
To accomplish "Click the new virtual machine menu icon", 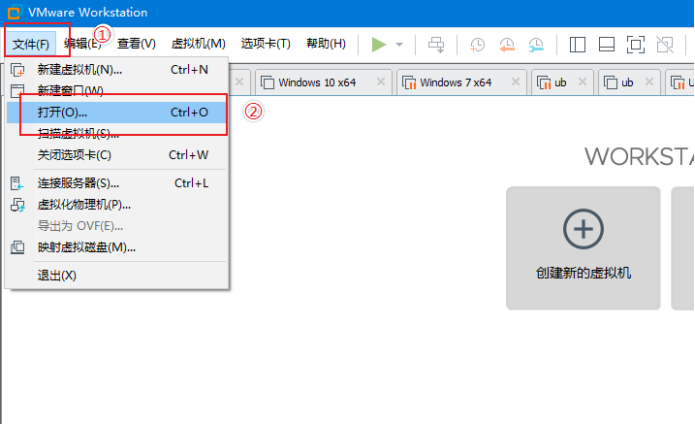I will 18,70.
